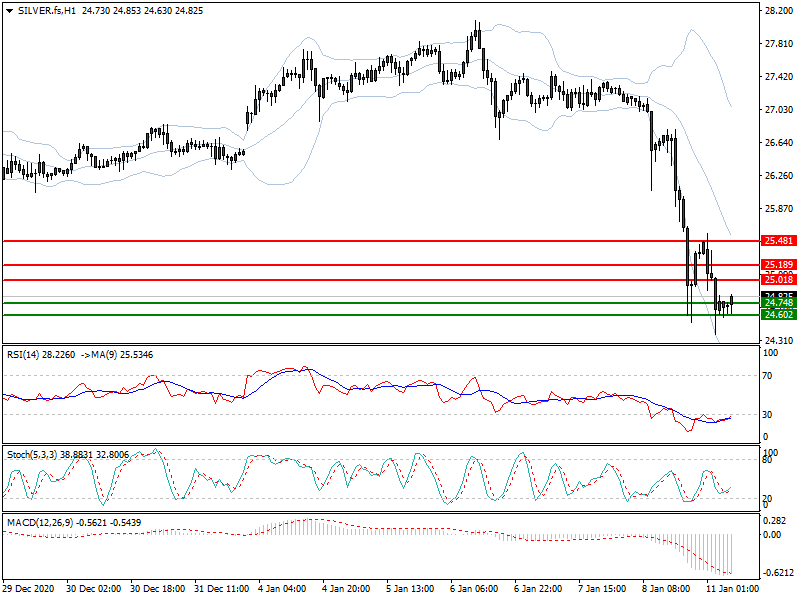Viewport: 800px width, 600px height.
Task: Select the 31 Dec 11:00 time axis label
Action: (222, 589)
